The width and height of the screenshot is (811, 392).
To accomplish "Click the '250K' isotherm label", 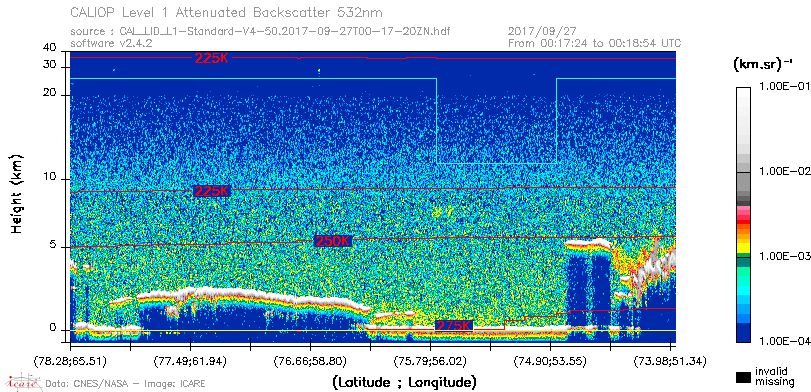I will [333, 241].
